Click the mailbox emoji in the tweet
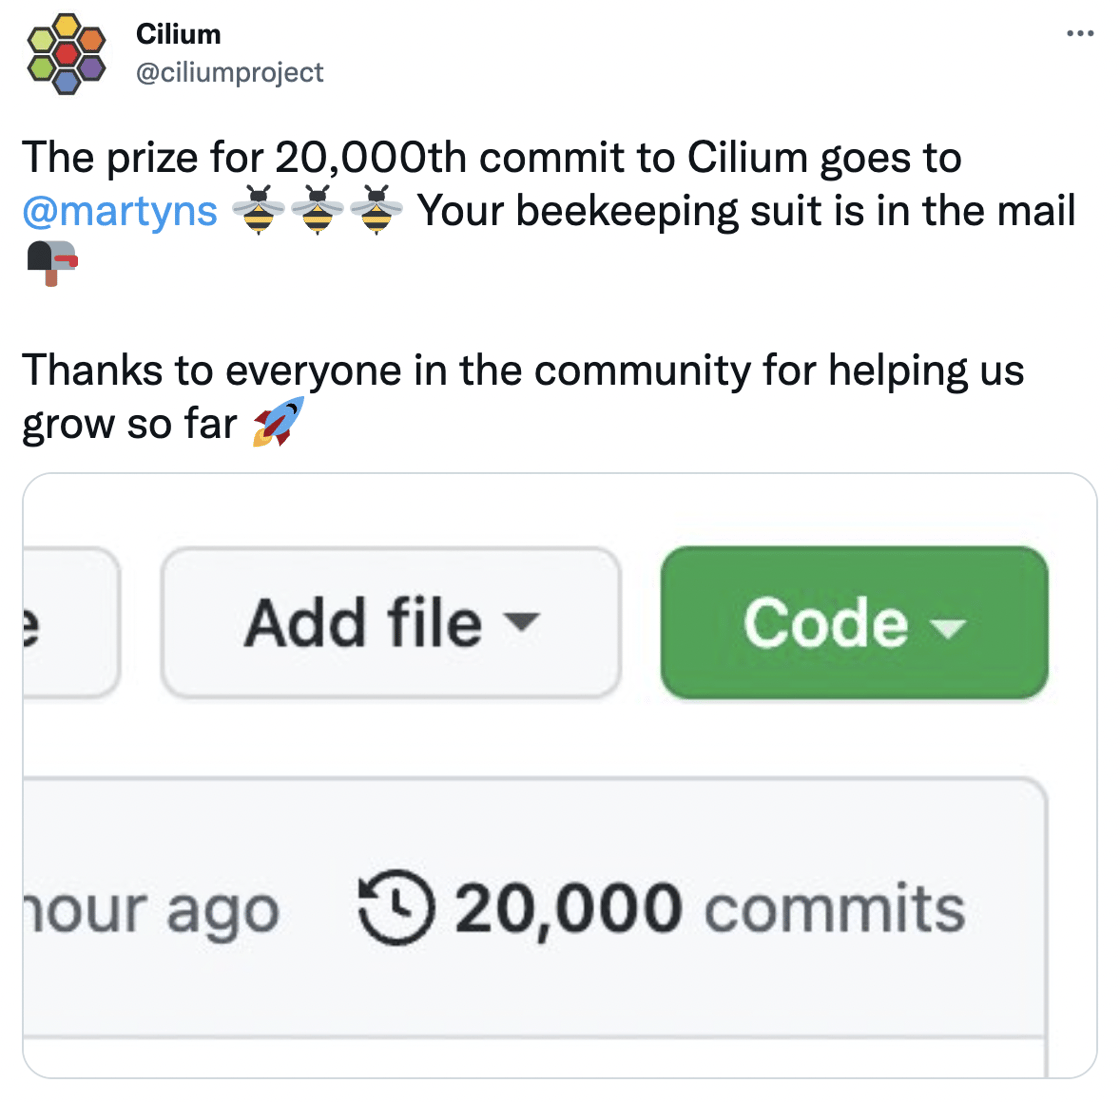This screenshot has height=1102, width=1120. tap(52, 264)
